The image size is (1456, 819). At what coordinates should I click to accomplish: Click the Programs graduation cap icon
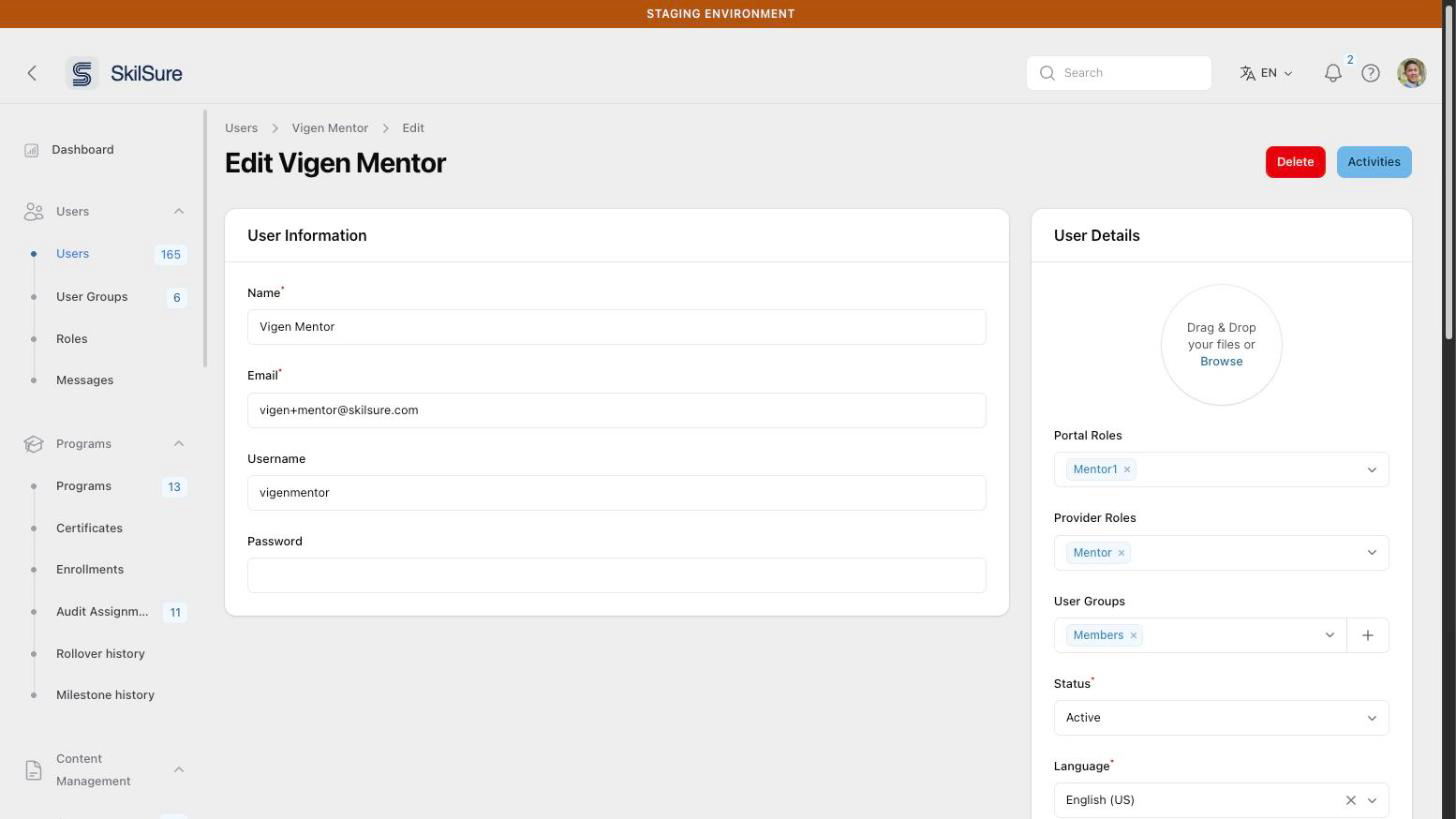pyautogui.click(x=33, y=444)
